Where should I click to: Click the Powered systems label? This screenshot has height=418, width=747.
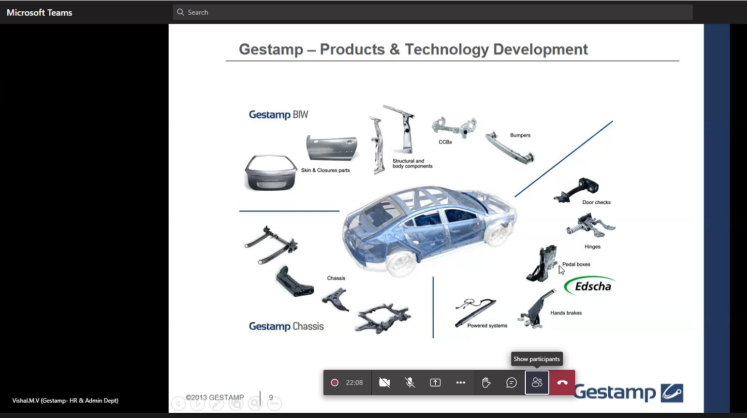(487, 326)
